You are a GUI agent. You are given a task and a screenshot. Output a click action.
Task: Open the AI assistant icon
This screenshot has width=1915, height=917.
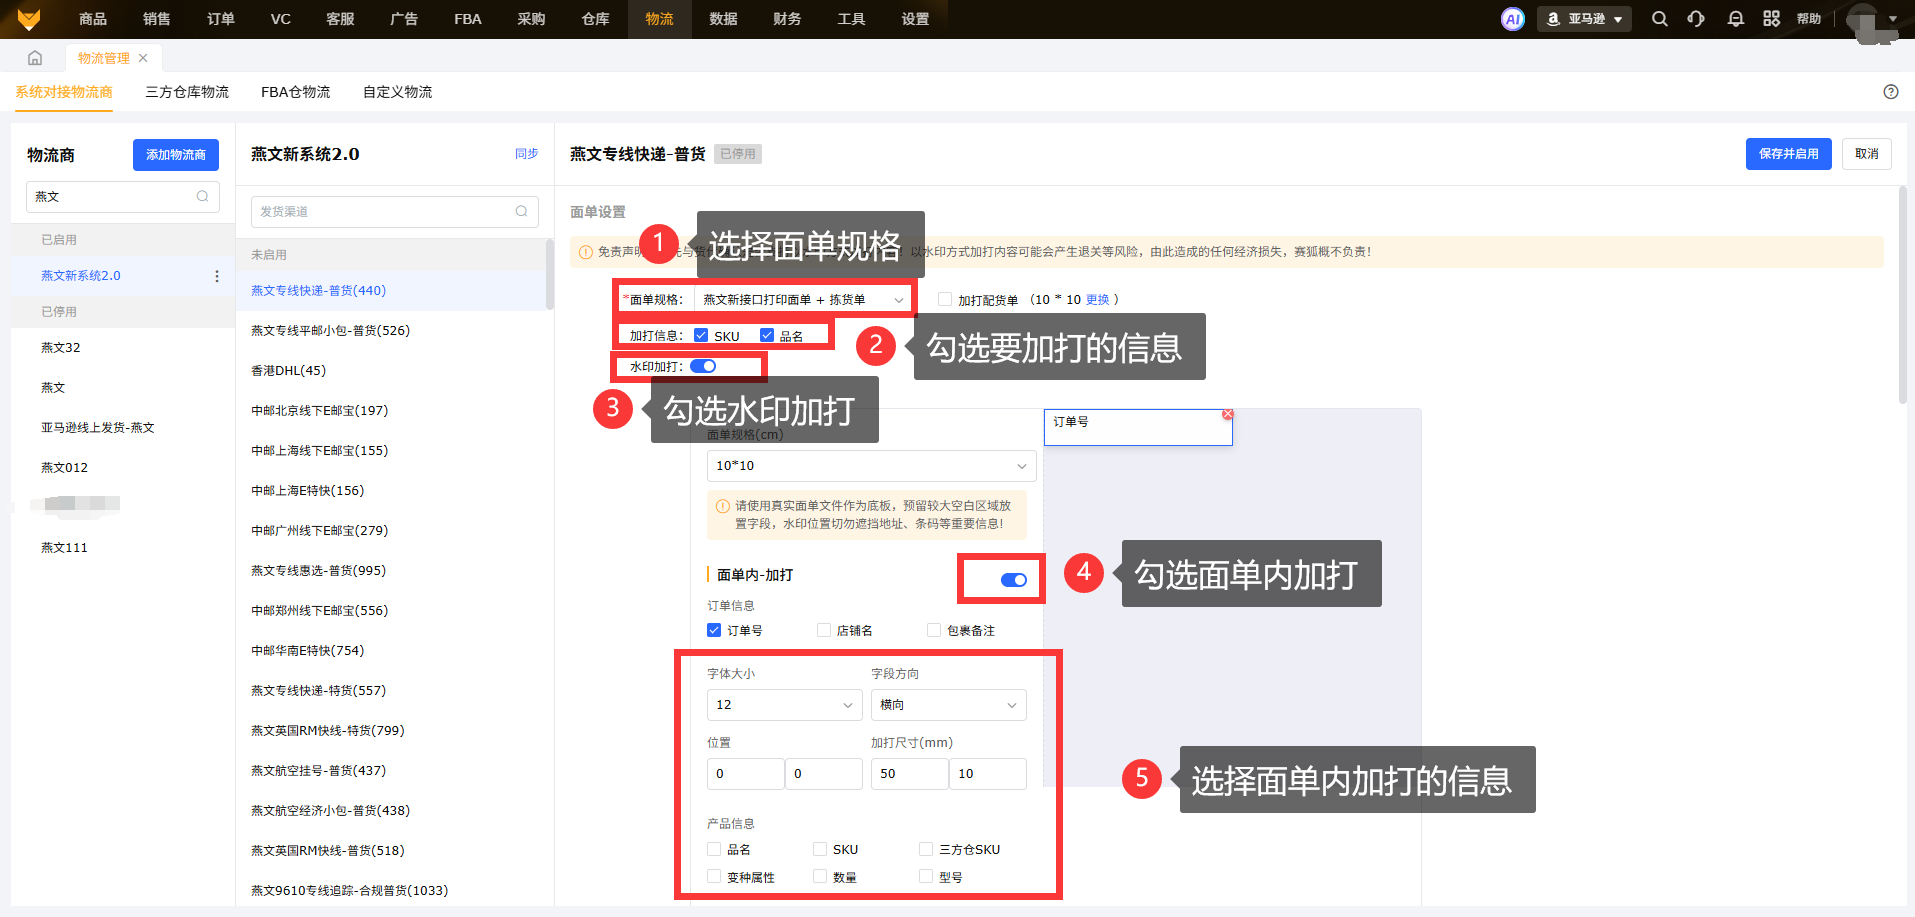click(1513, 19)
